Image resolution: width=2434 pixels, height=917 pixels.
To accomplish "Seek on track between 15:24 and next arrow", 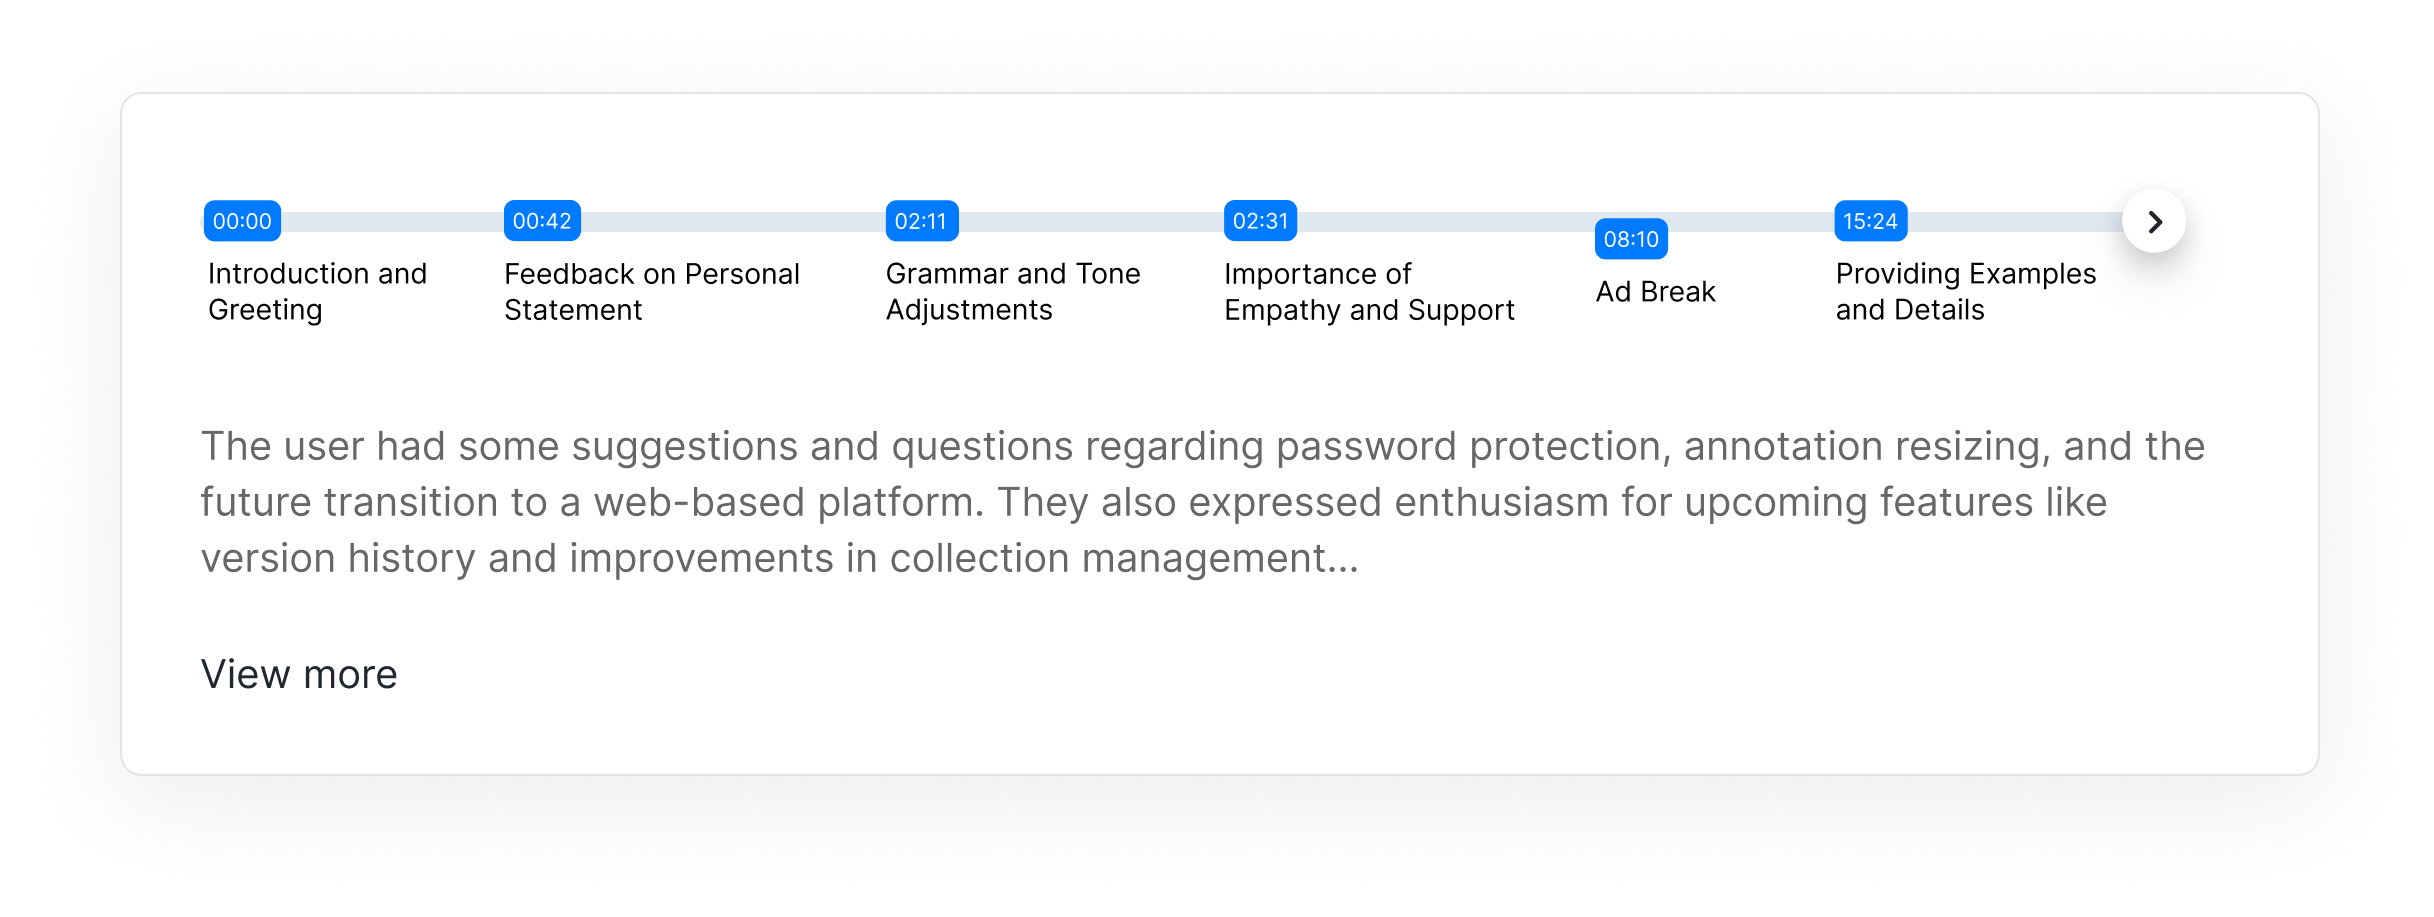I will click(x=2010, y=221).
